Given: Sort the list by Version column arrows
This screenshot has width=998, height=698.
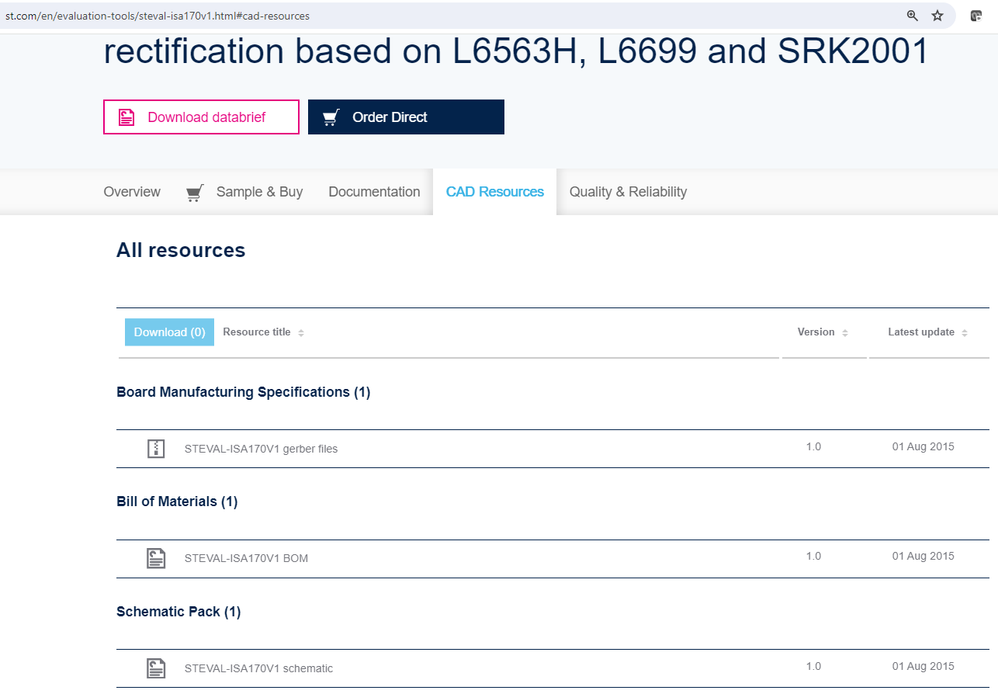Looking at the screenshot, I should 845,333.
